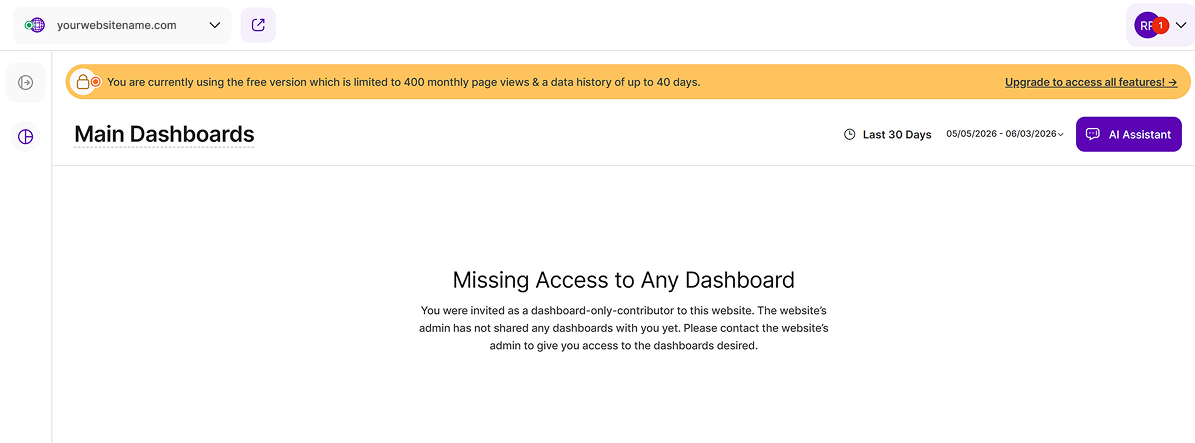Click the lock icon in the banner
Image resolution: width=1195 pixels, height=443 pixels.
[x=82, y=82]
